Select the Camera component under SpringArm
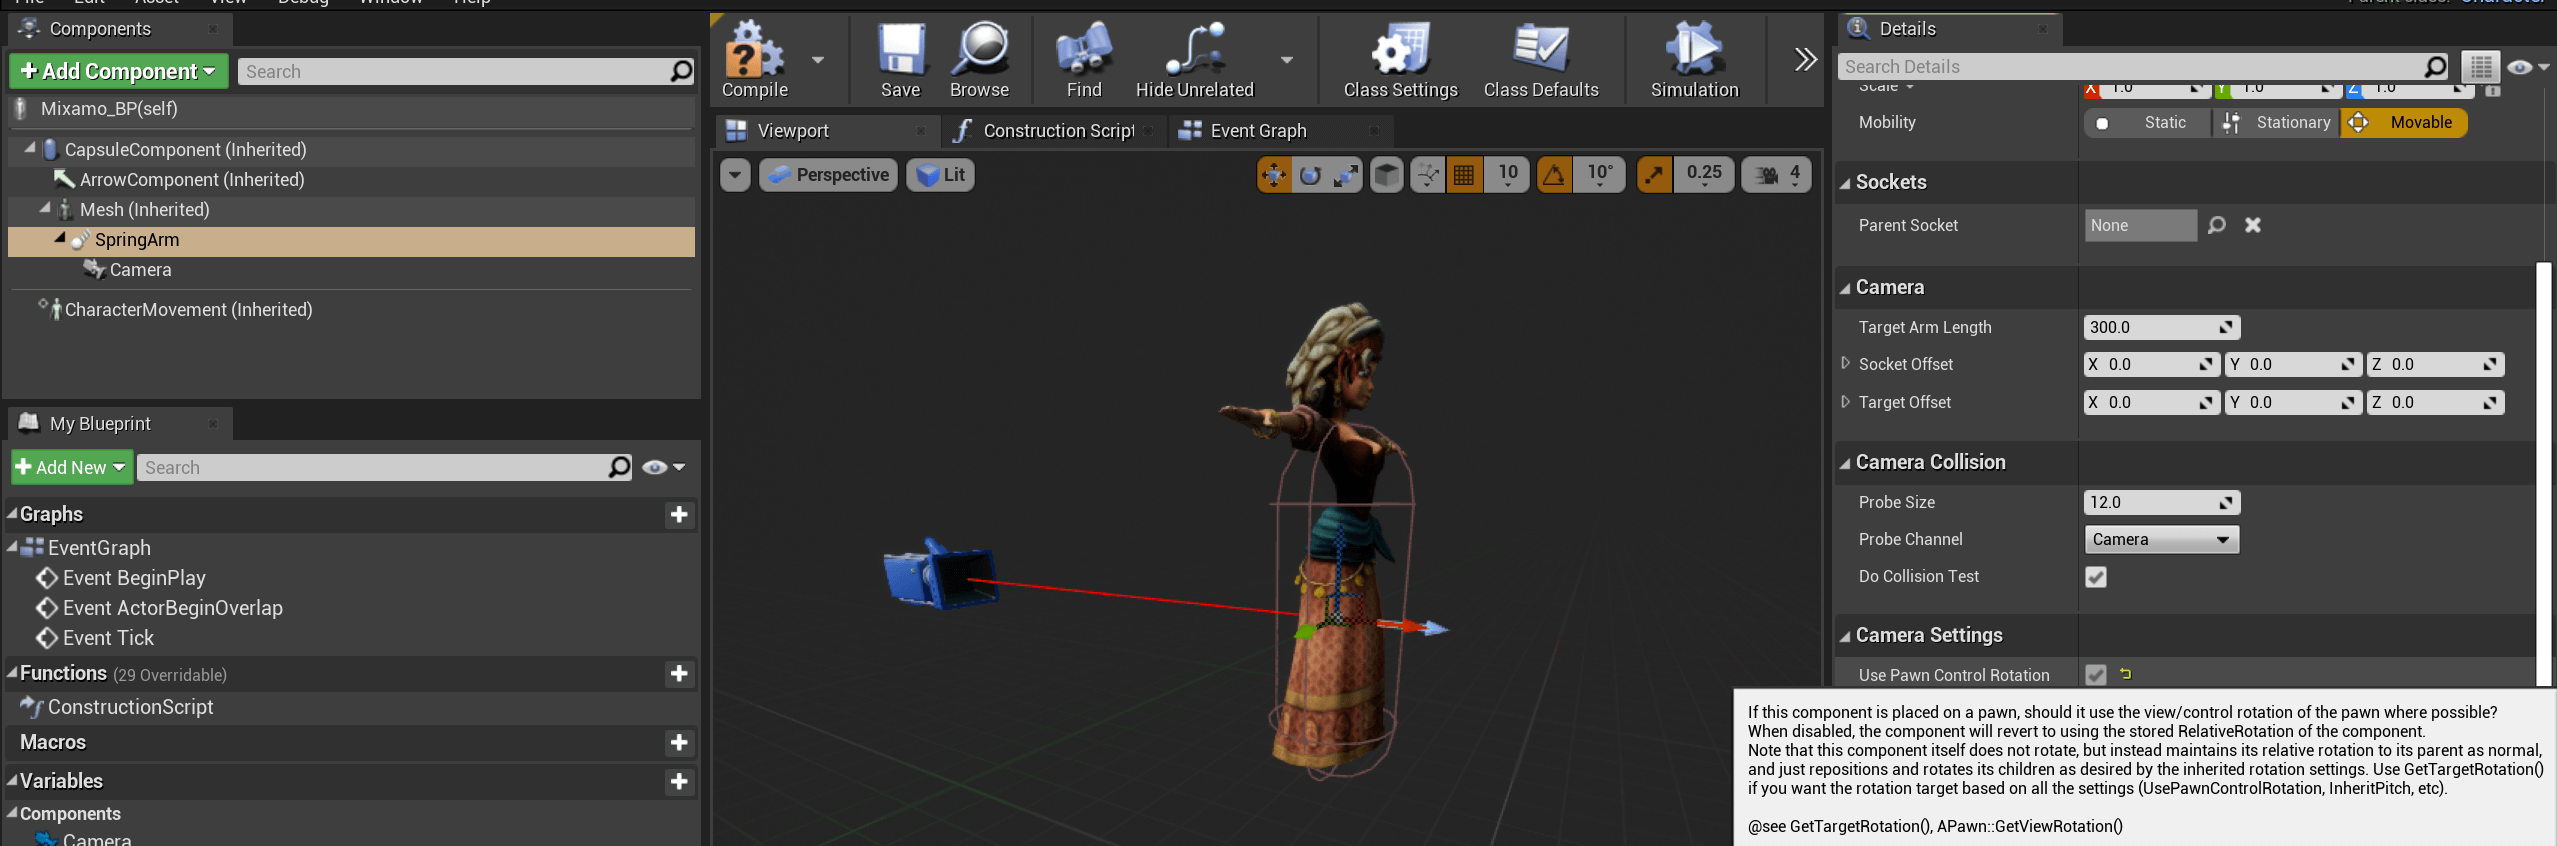The image size is (2557, 846). [x=350, y=270]
